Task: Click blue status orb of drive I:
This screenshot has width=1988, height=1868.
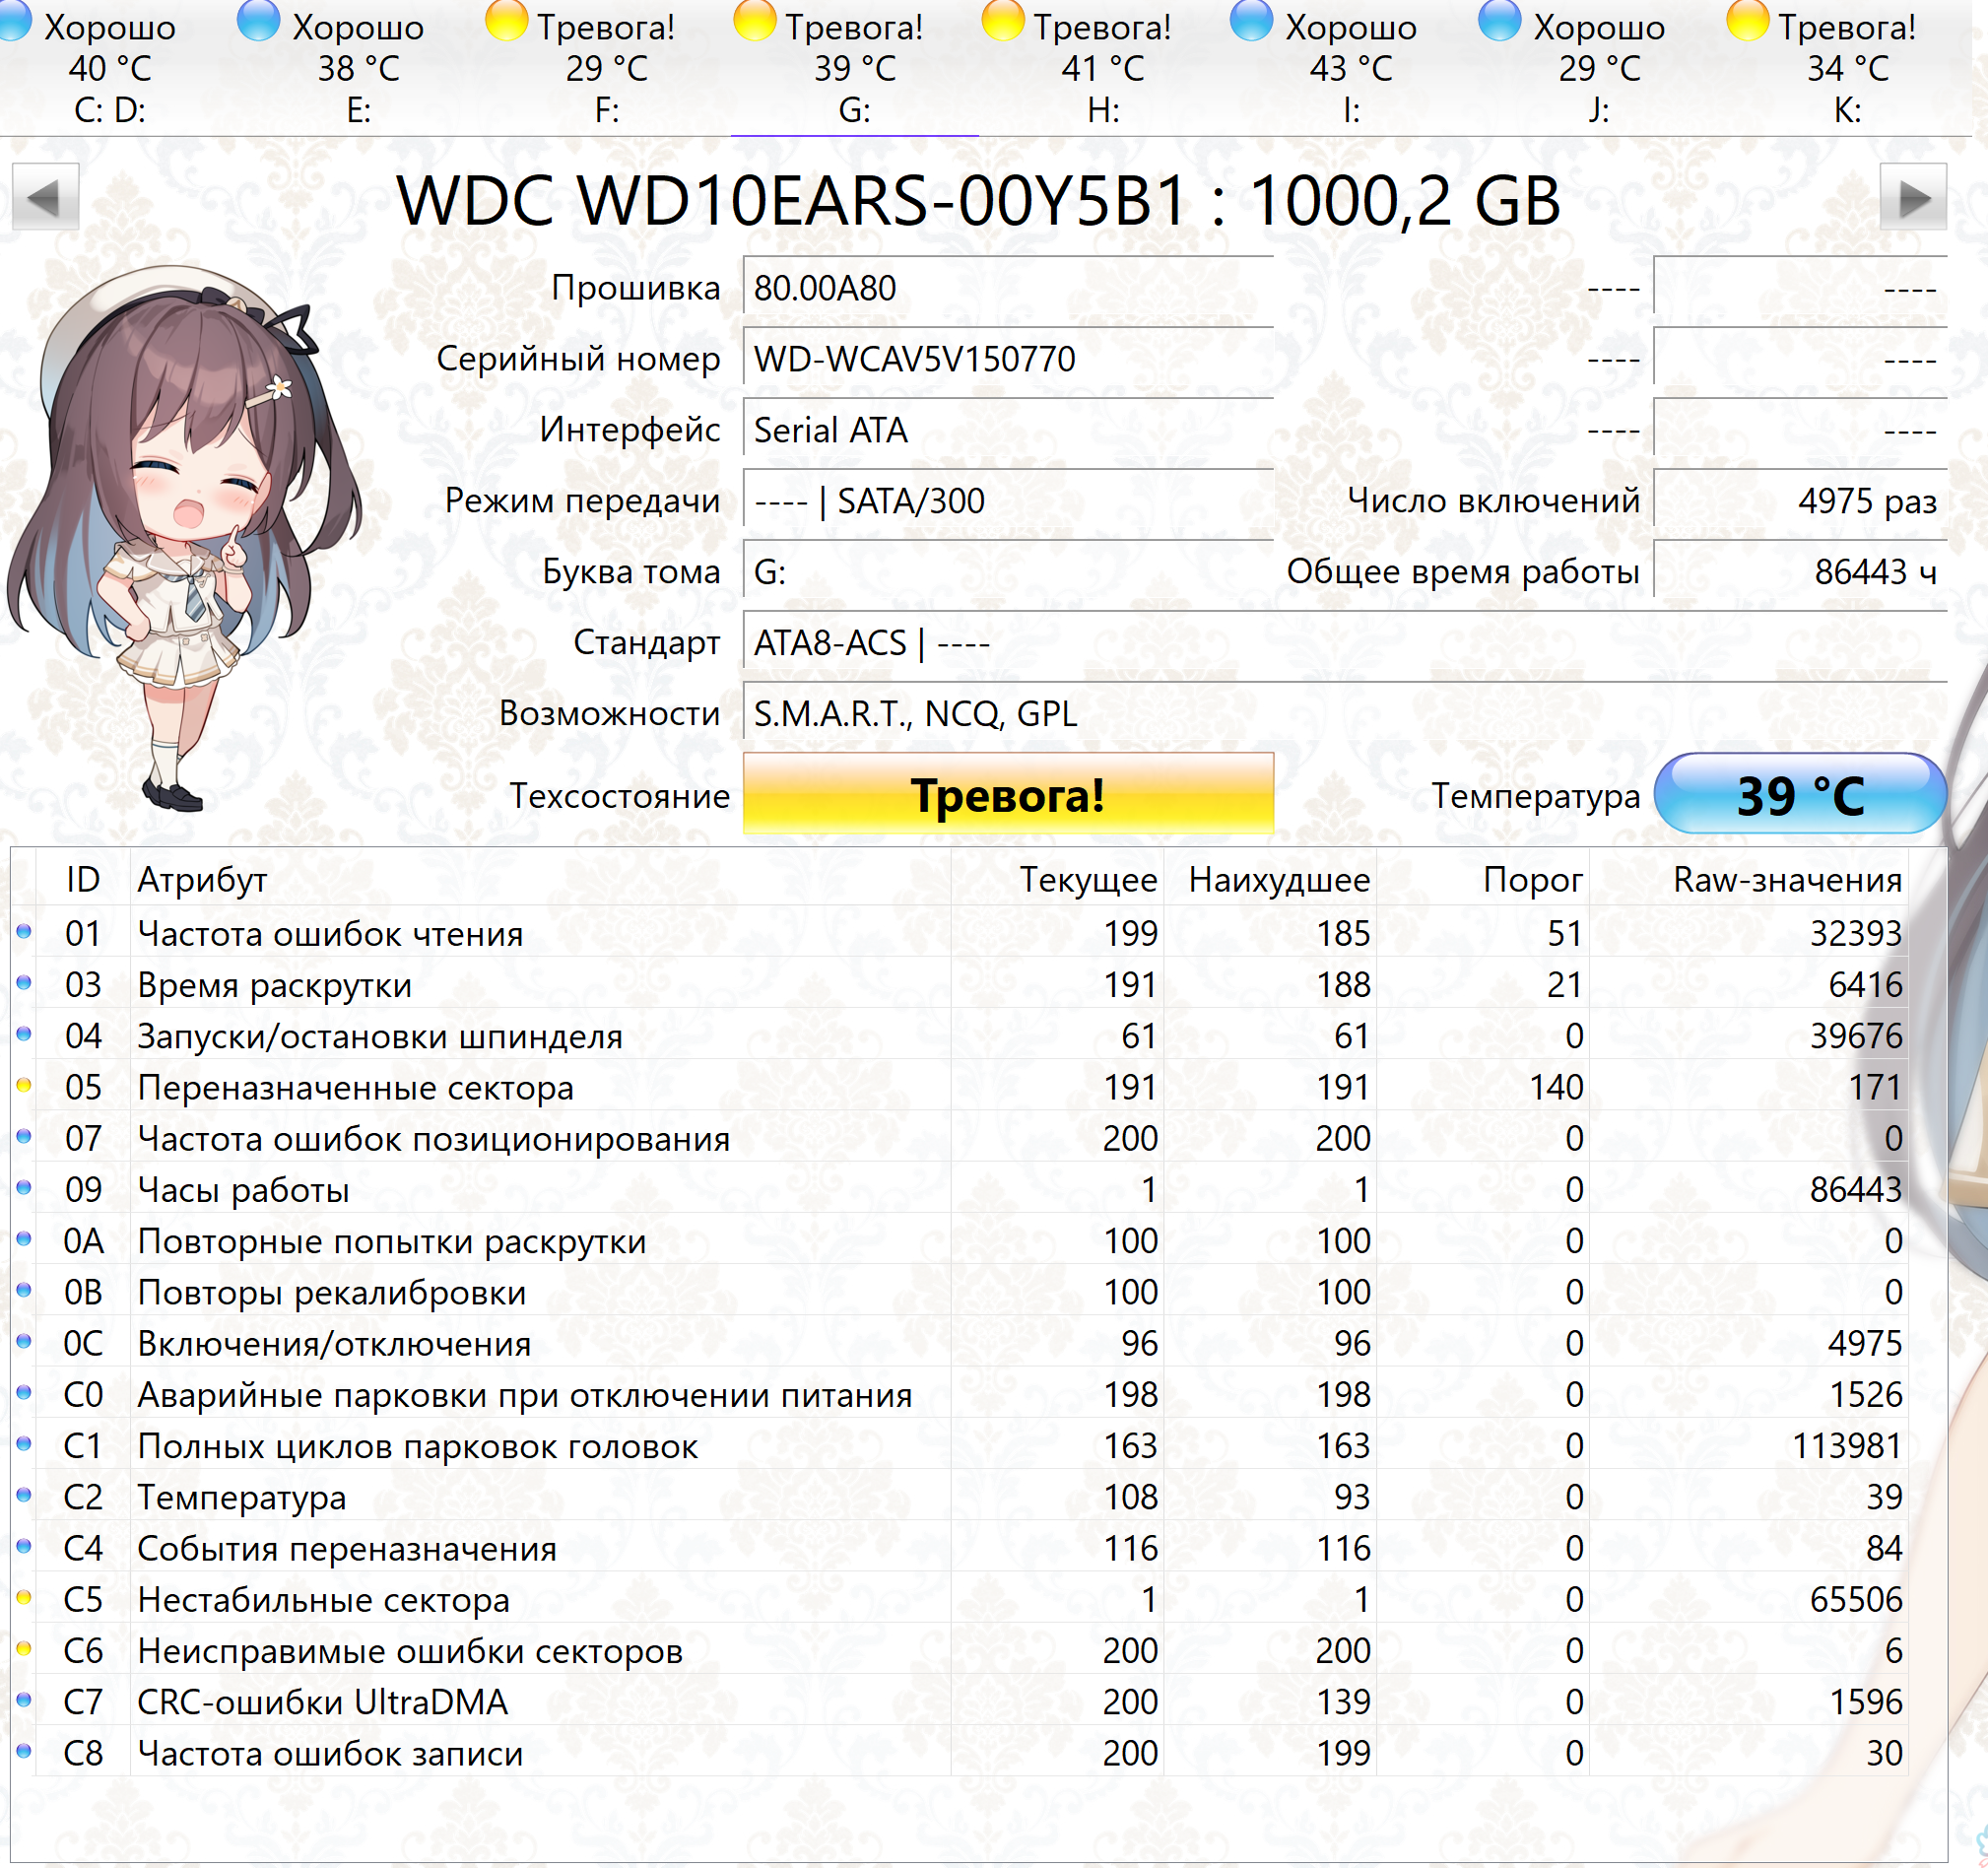Action: point(1251,19)
